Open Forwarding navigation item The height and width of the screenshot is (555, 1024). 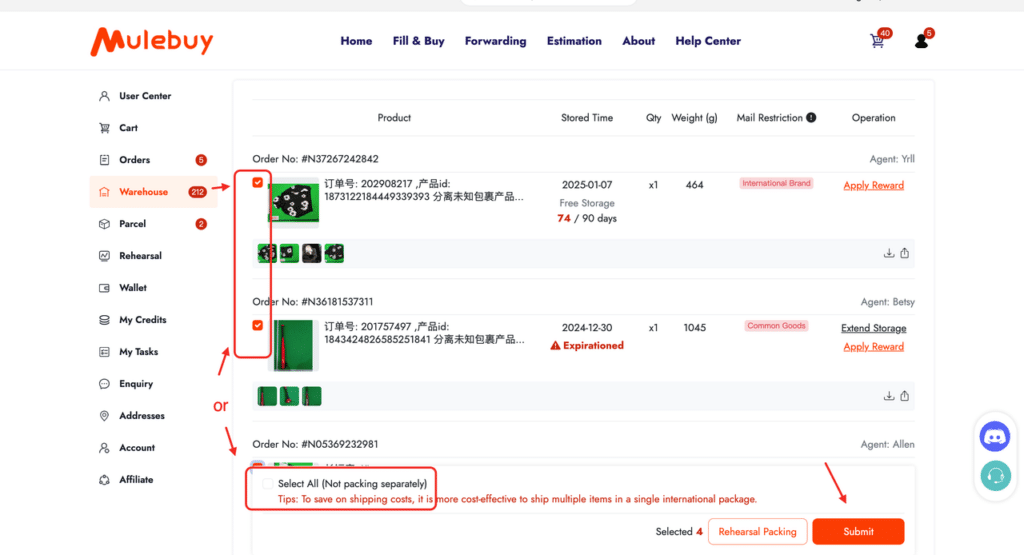[x=496, y=41]
